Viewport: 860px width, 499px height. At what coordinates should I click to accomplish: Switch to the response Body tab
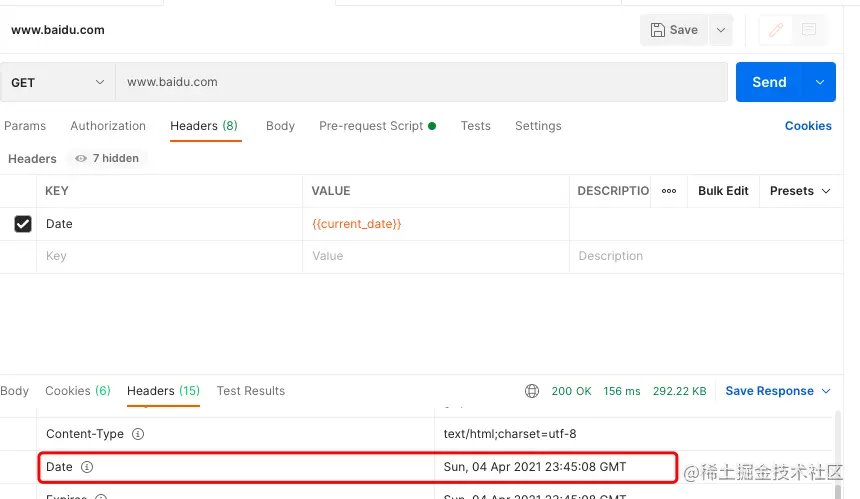tap(14, 391)
